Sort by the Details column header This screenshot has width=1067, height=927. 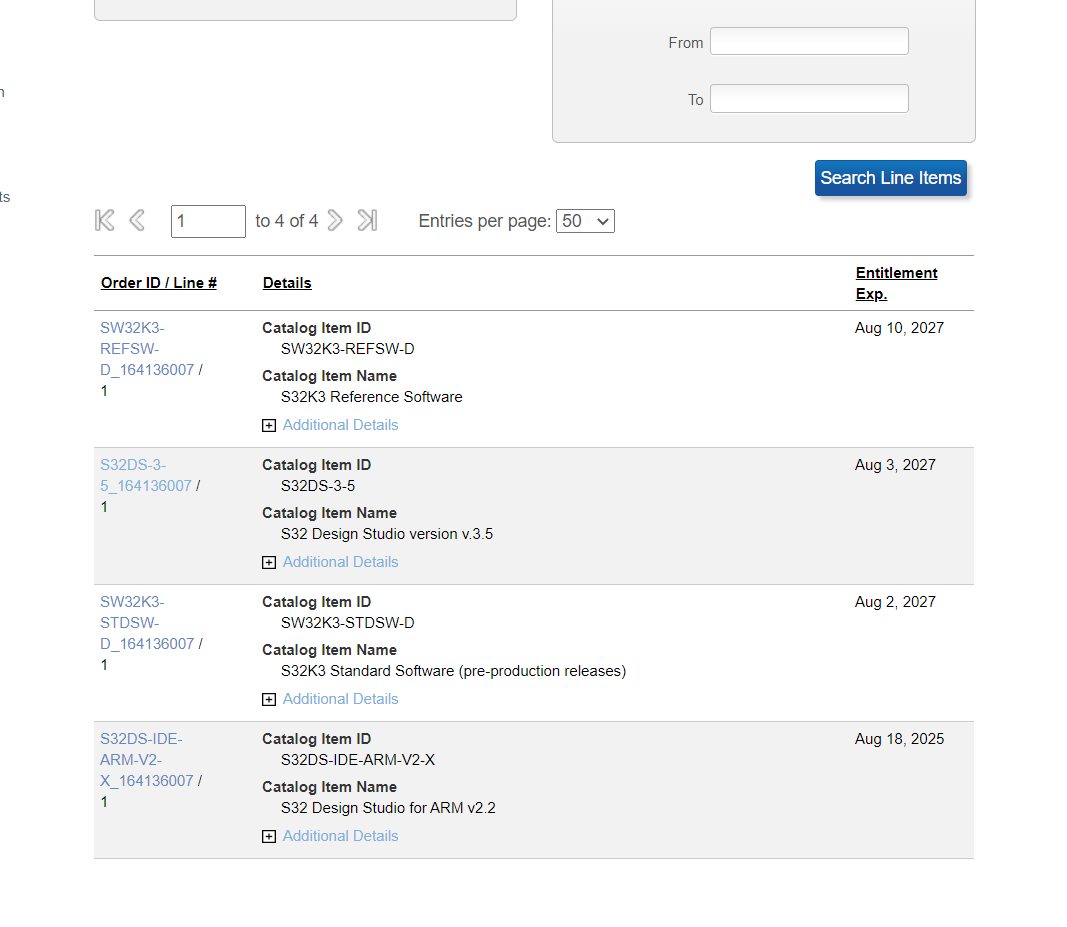(287, 283)
